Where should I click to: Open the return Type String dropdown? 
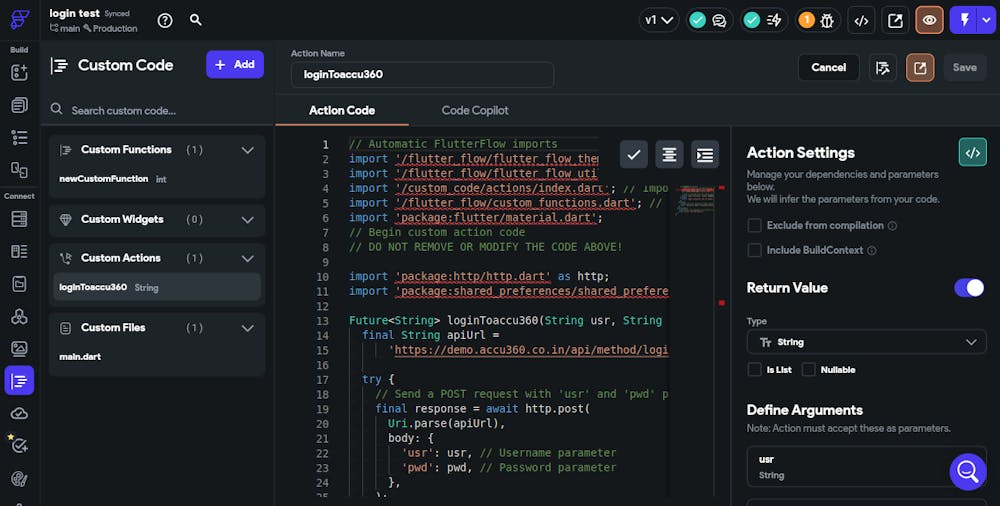coord(866,342)
